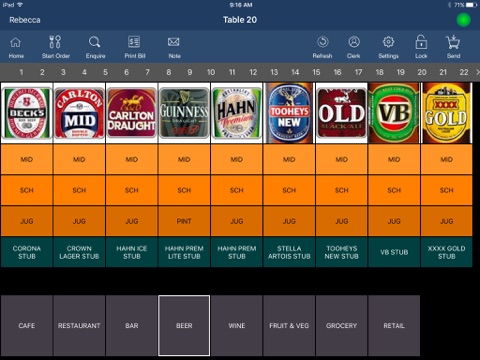Screen dimensions: 480x360
Task: Lock the terminal with padlock icon
Action: [x=421, y=42]
